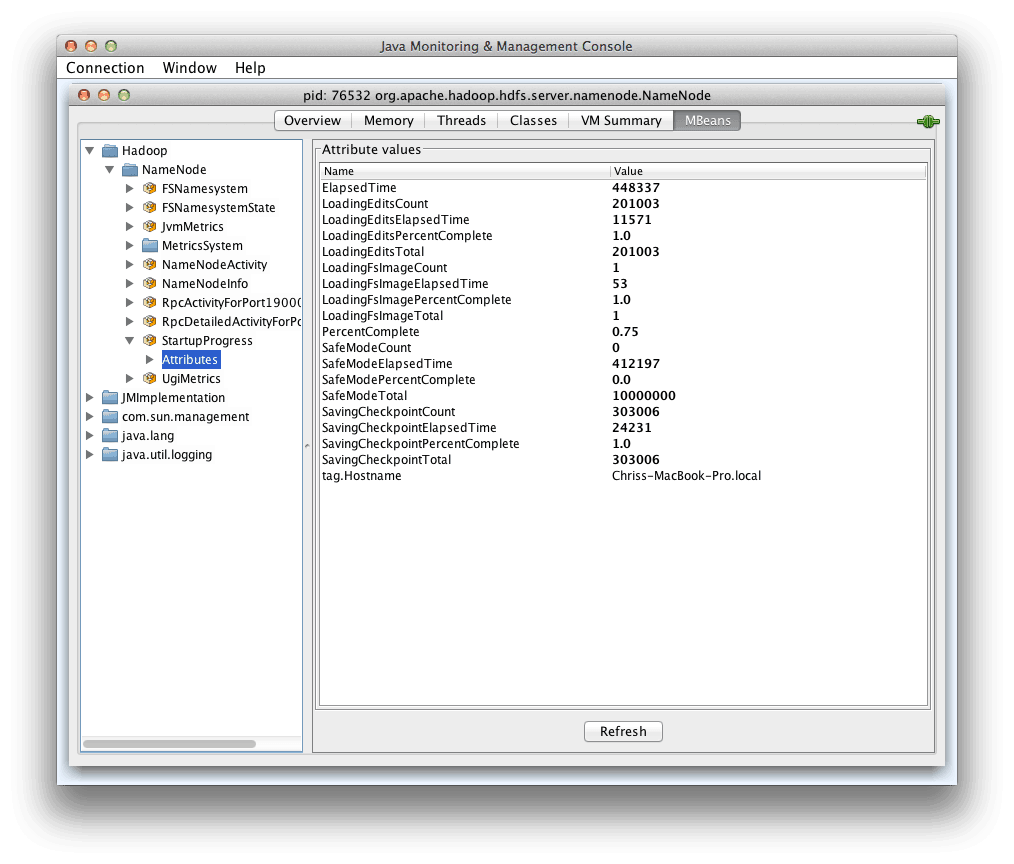Image resolution: width=1014 pixels, height=864 pixels.
Task: Click the SafeModeTotal value 10000000
Action: (643, 396)
